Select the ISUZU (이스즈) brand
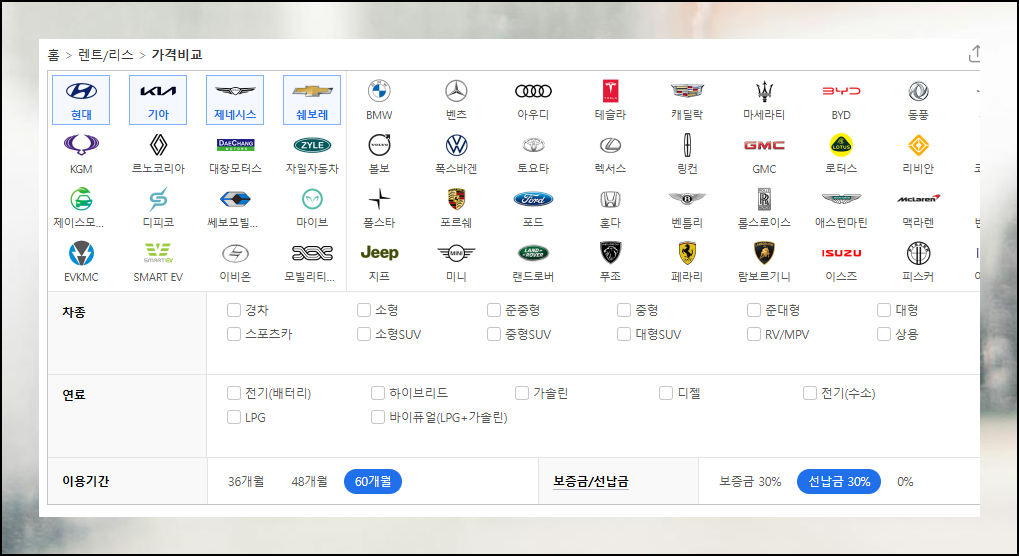Image resolution: width=1019 pixels, height=556 pixels. [841, 253]
